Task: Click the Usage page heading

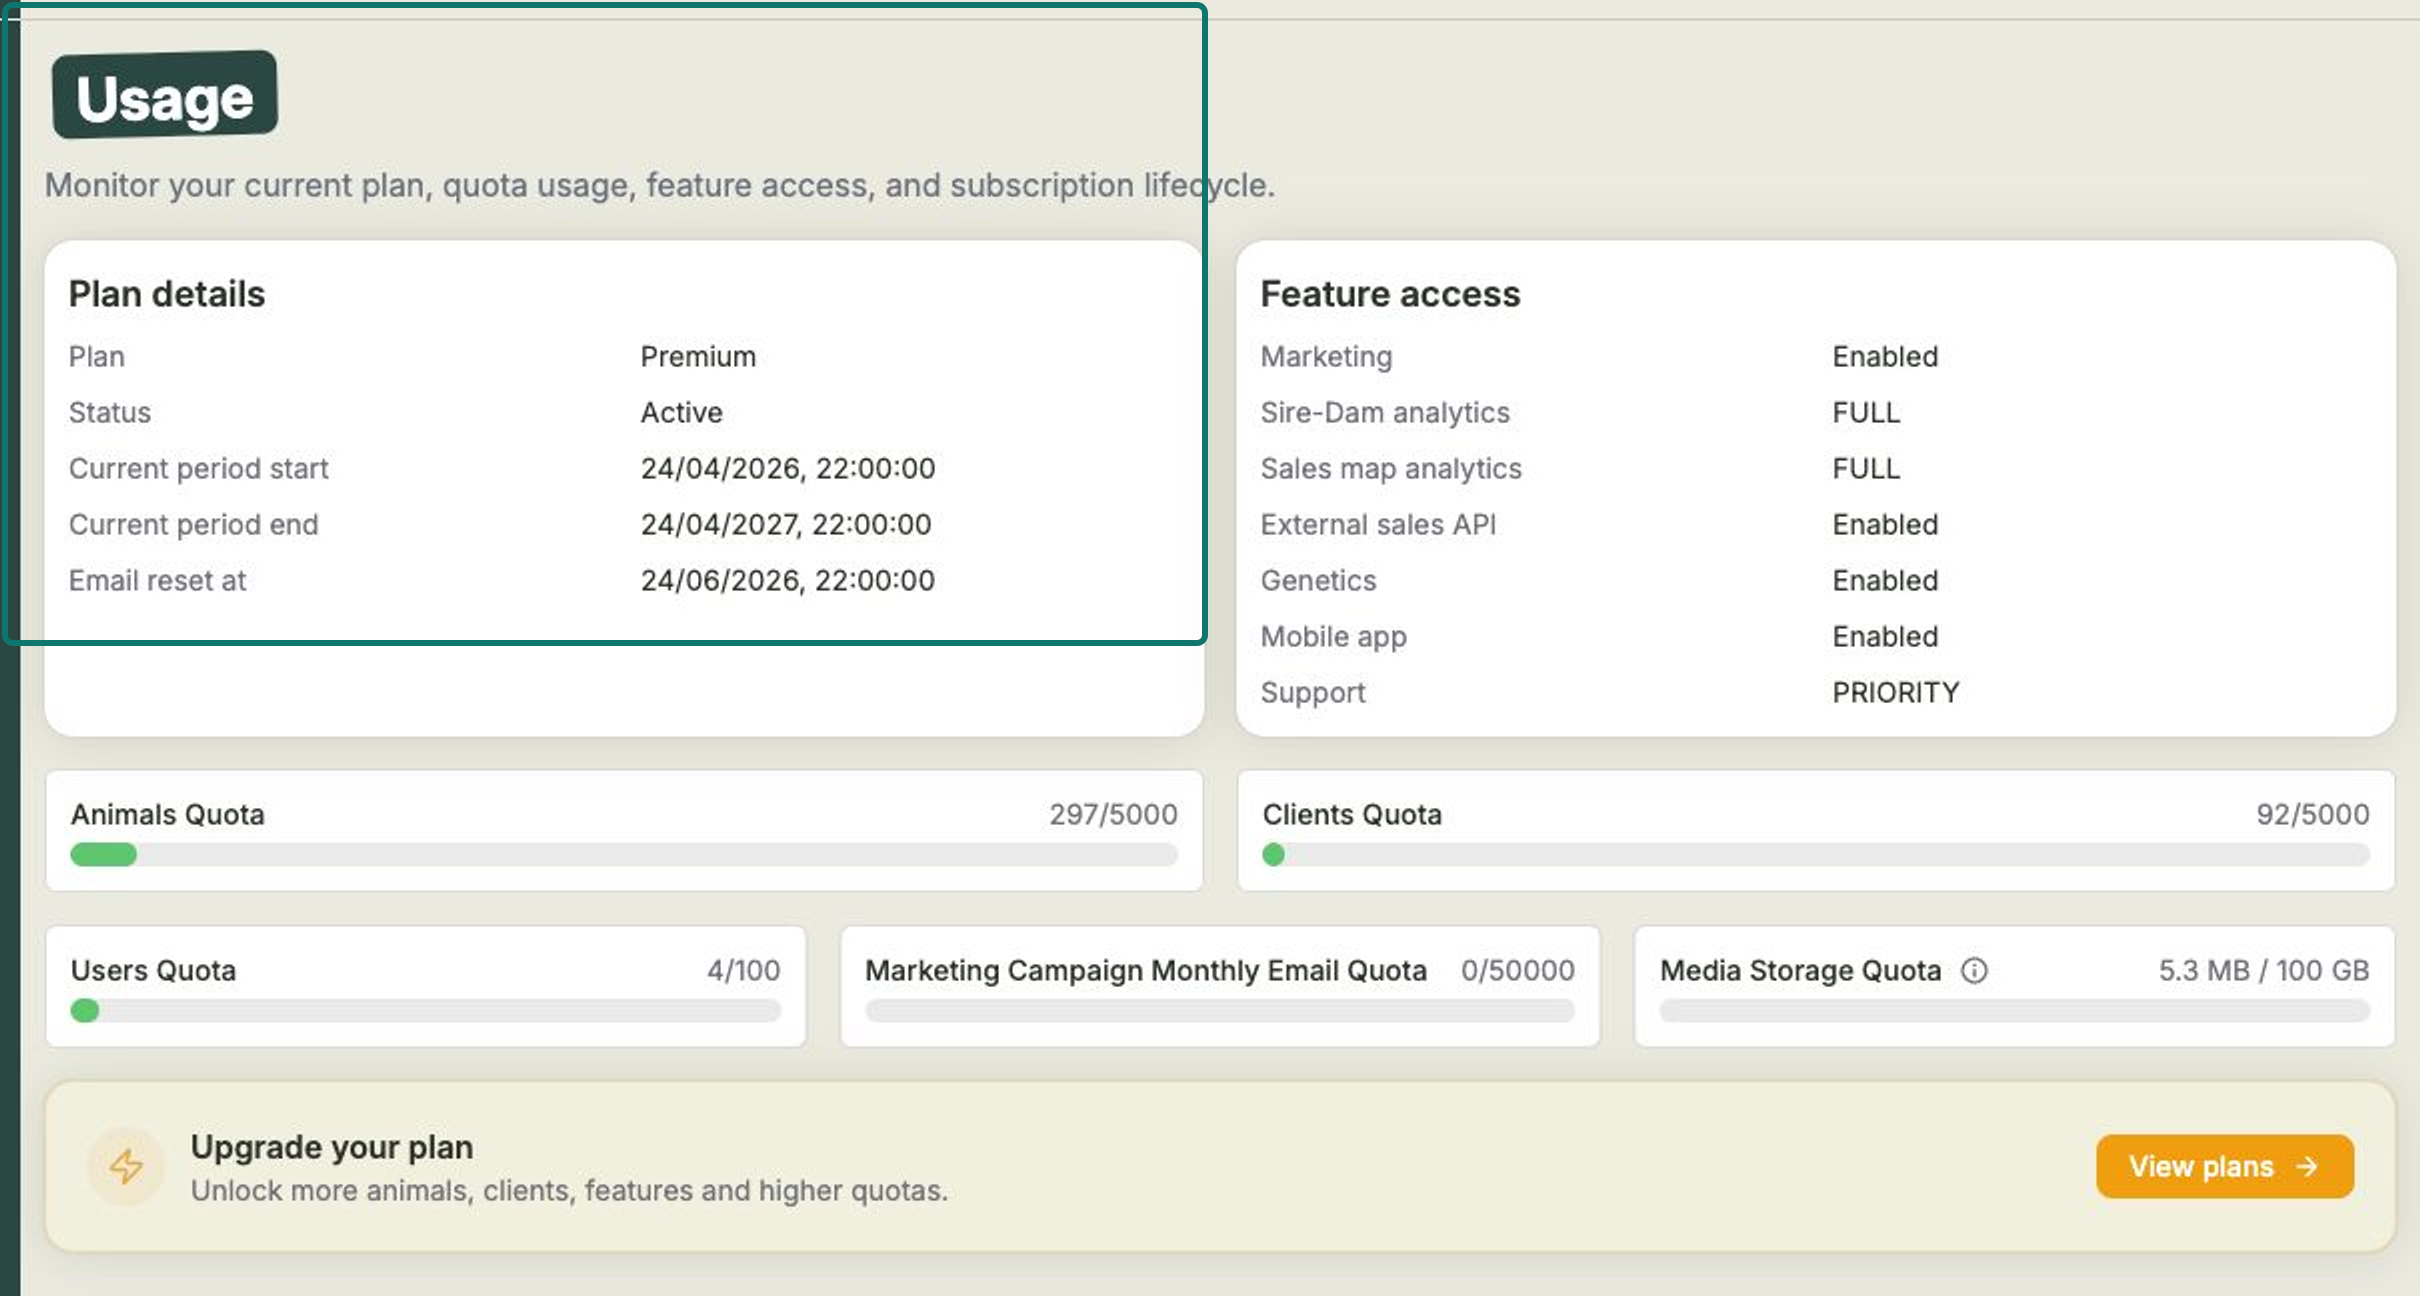Action: [x=165, y=96]
